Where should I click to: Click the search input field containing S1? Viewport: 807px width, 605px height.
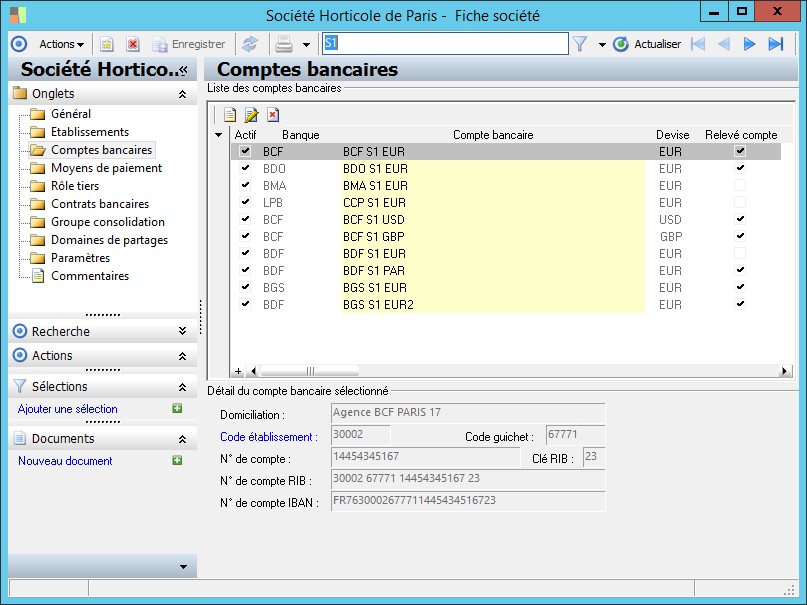pyautogui.click(x=443, y=44)
